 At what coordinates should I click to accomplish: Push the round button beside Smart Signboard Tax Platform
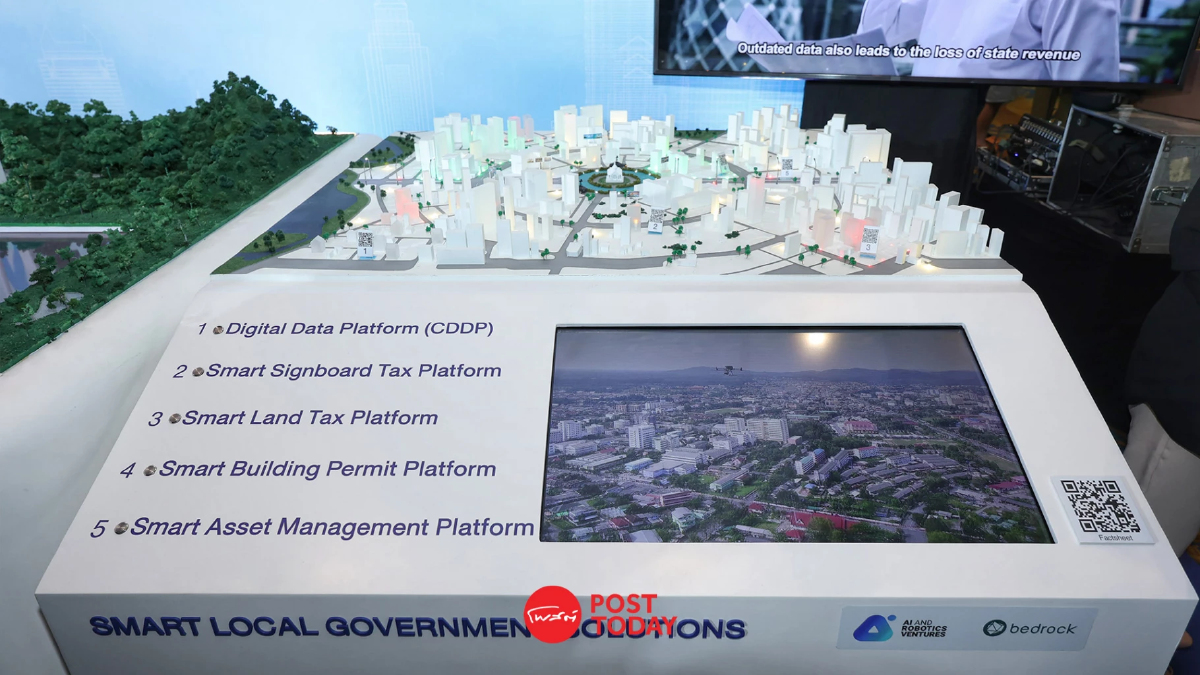tap(198, 371)
